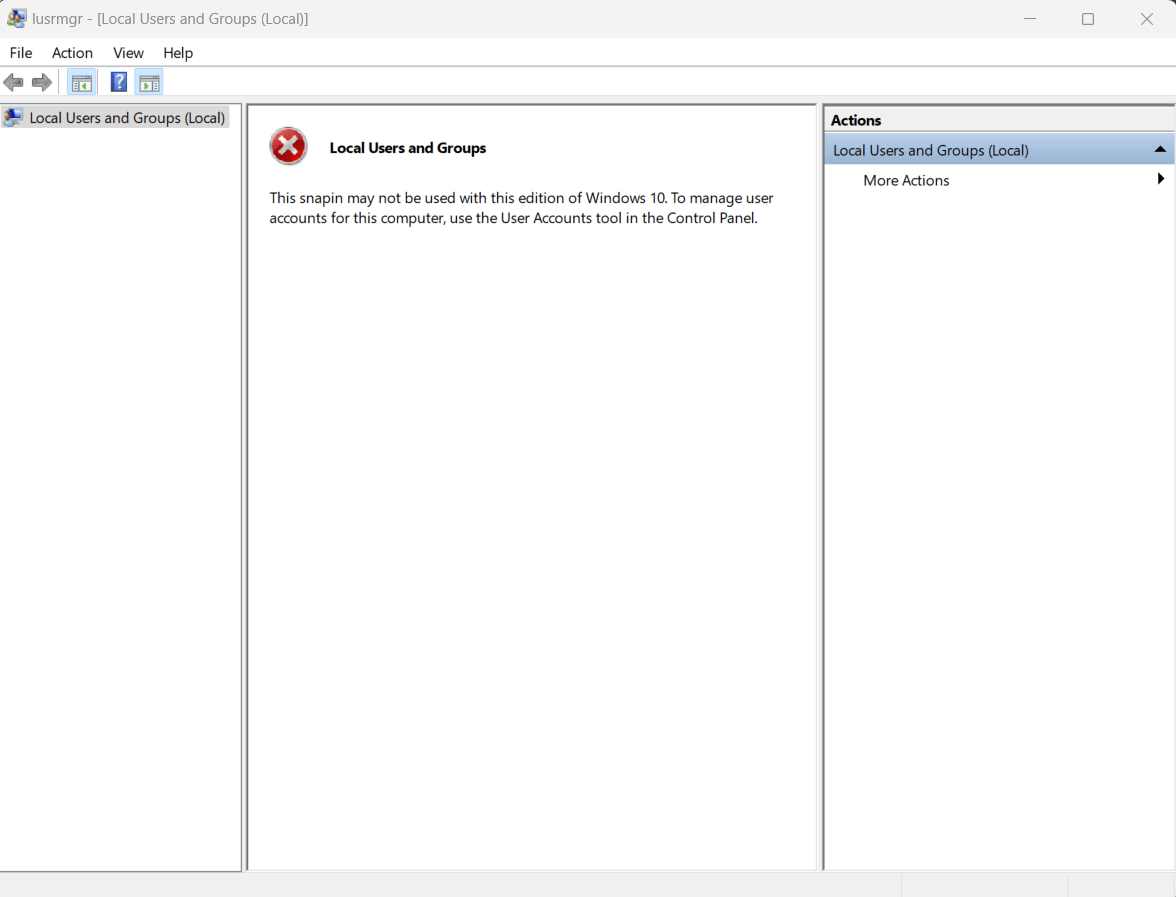Minimize the lusrmgr window
Viewport: 1176px width, 897px height.
pos(1030,19)
